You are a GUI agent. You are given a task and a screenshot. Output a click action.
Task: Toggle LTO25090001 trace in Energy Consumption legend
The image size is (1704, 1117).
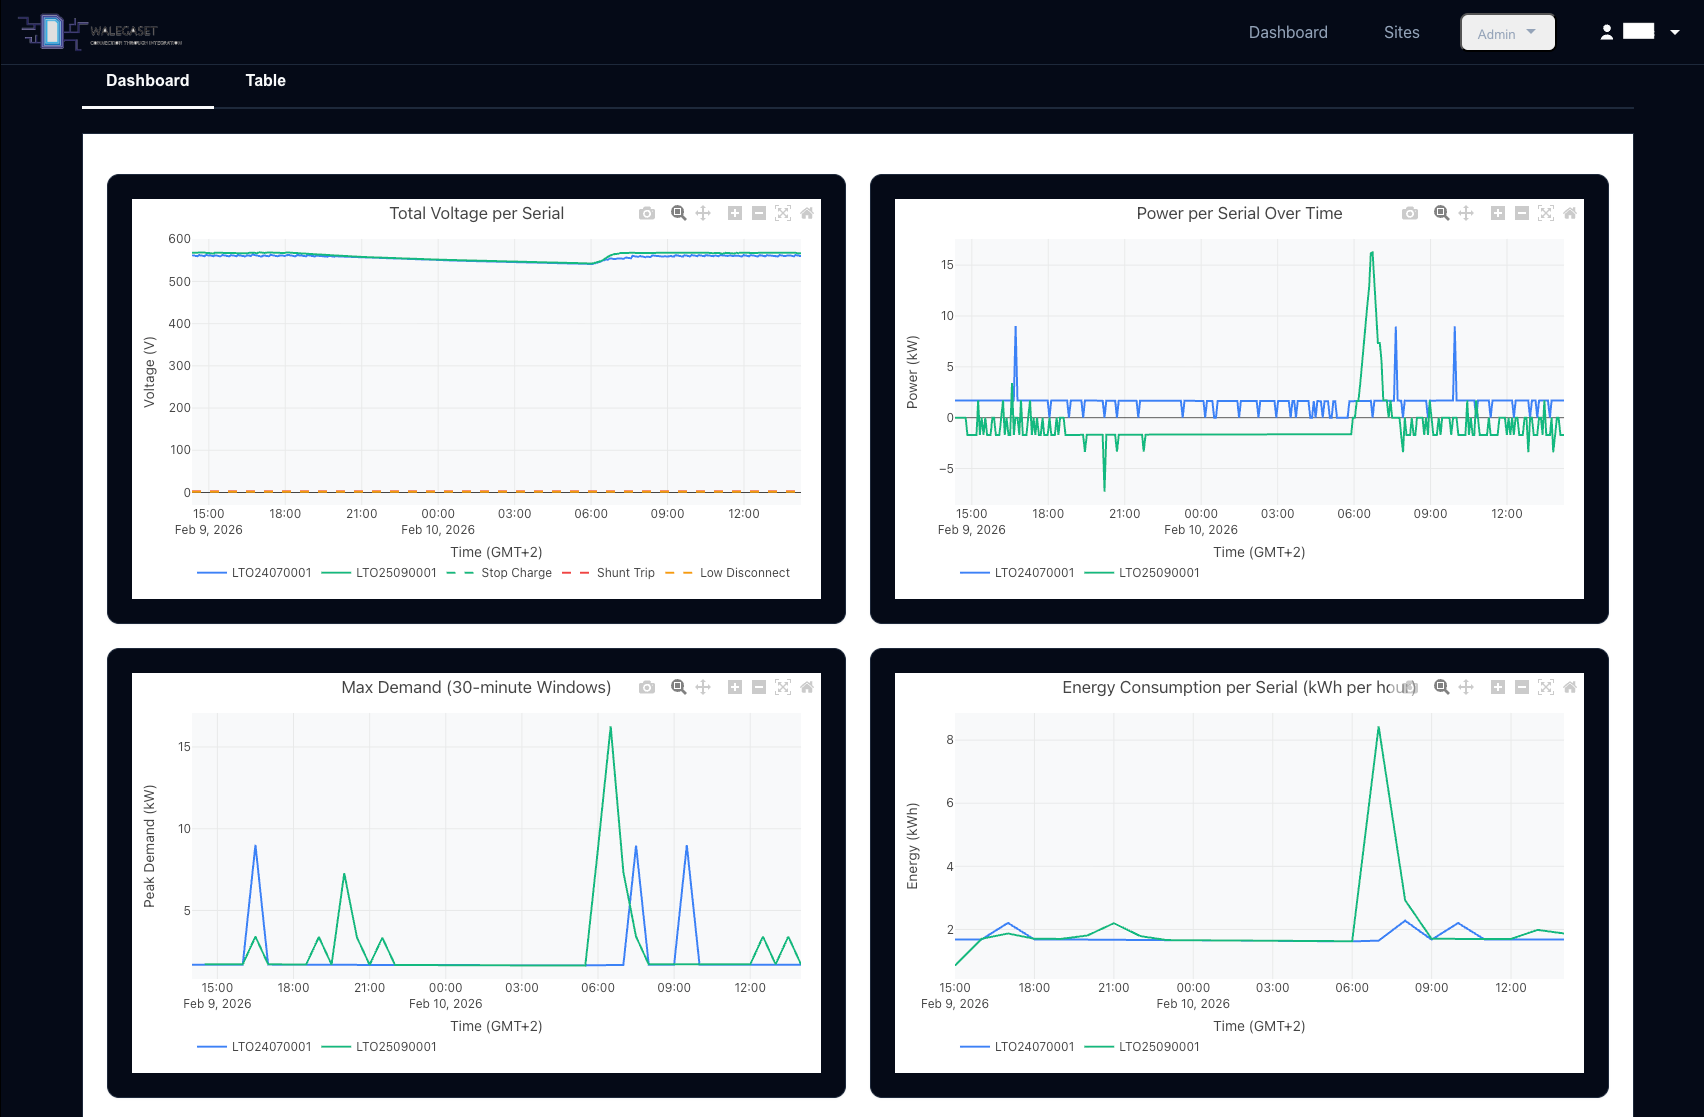[1143, 1047]
